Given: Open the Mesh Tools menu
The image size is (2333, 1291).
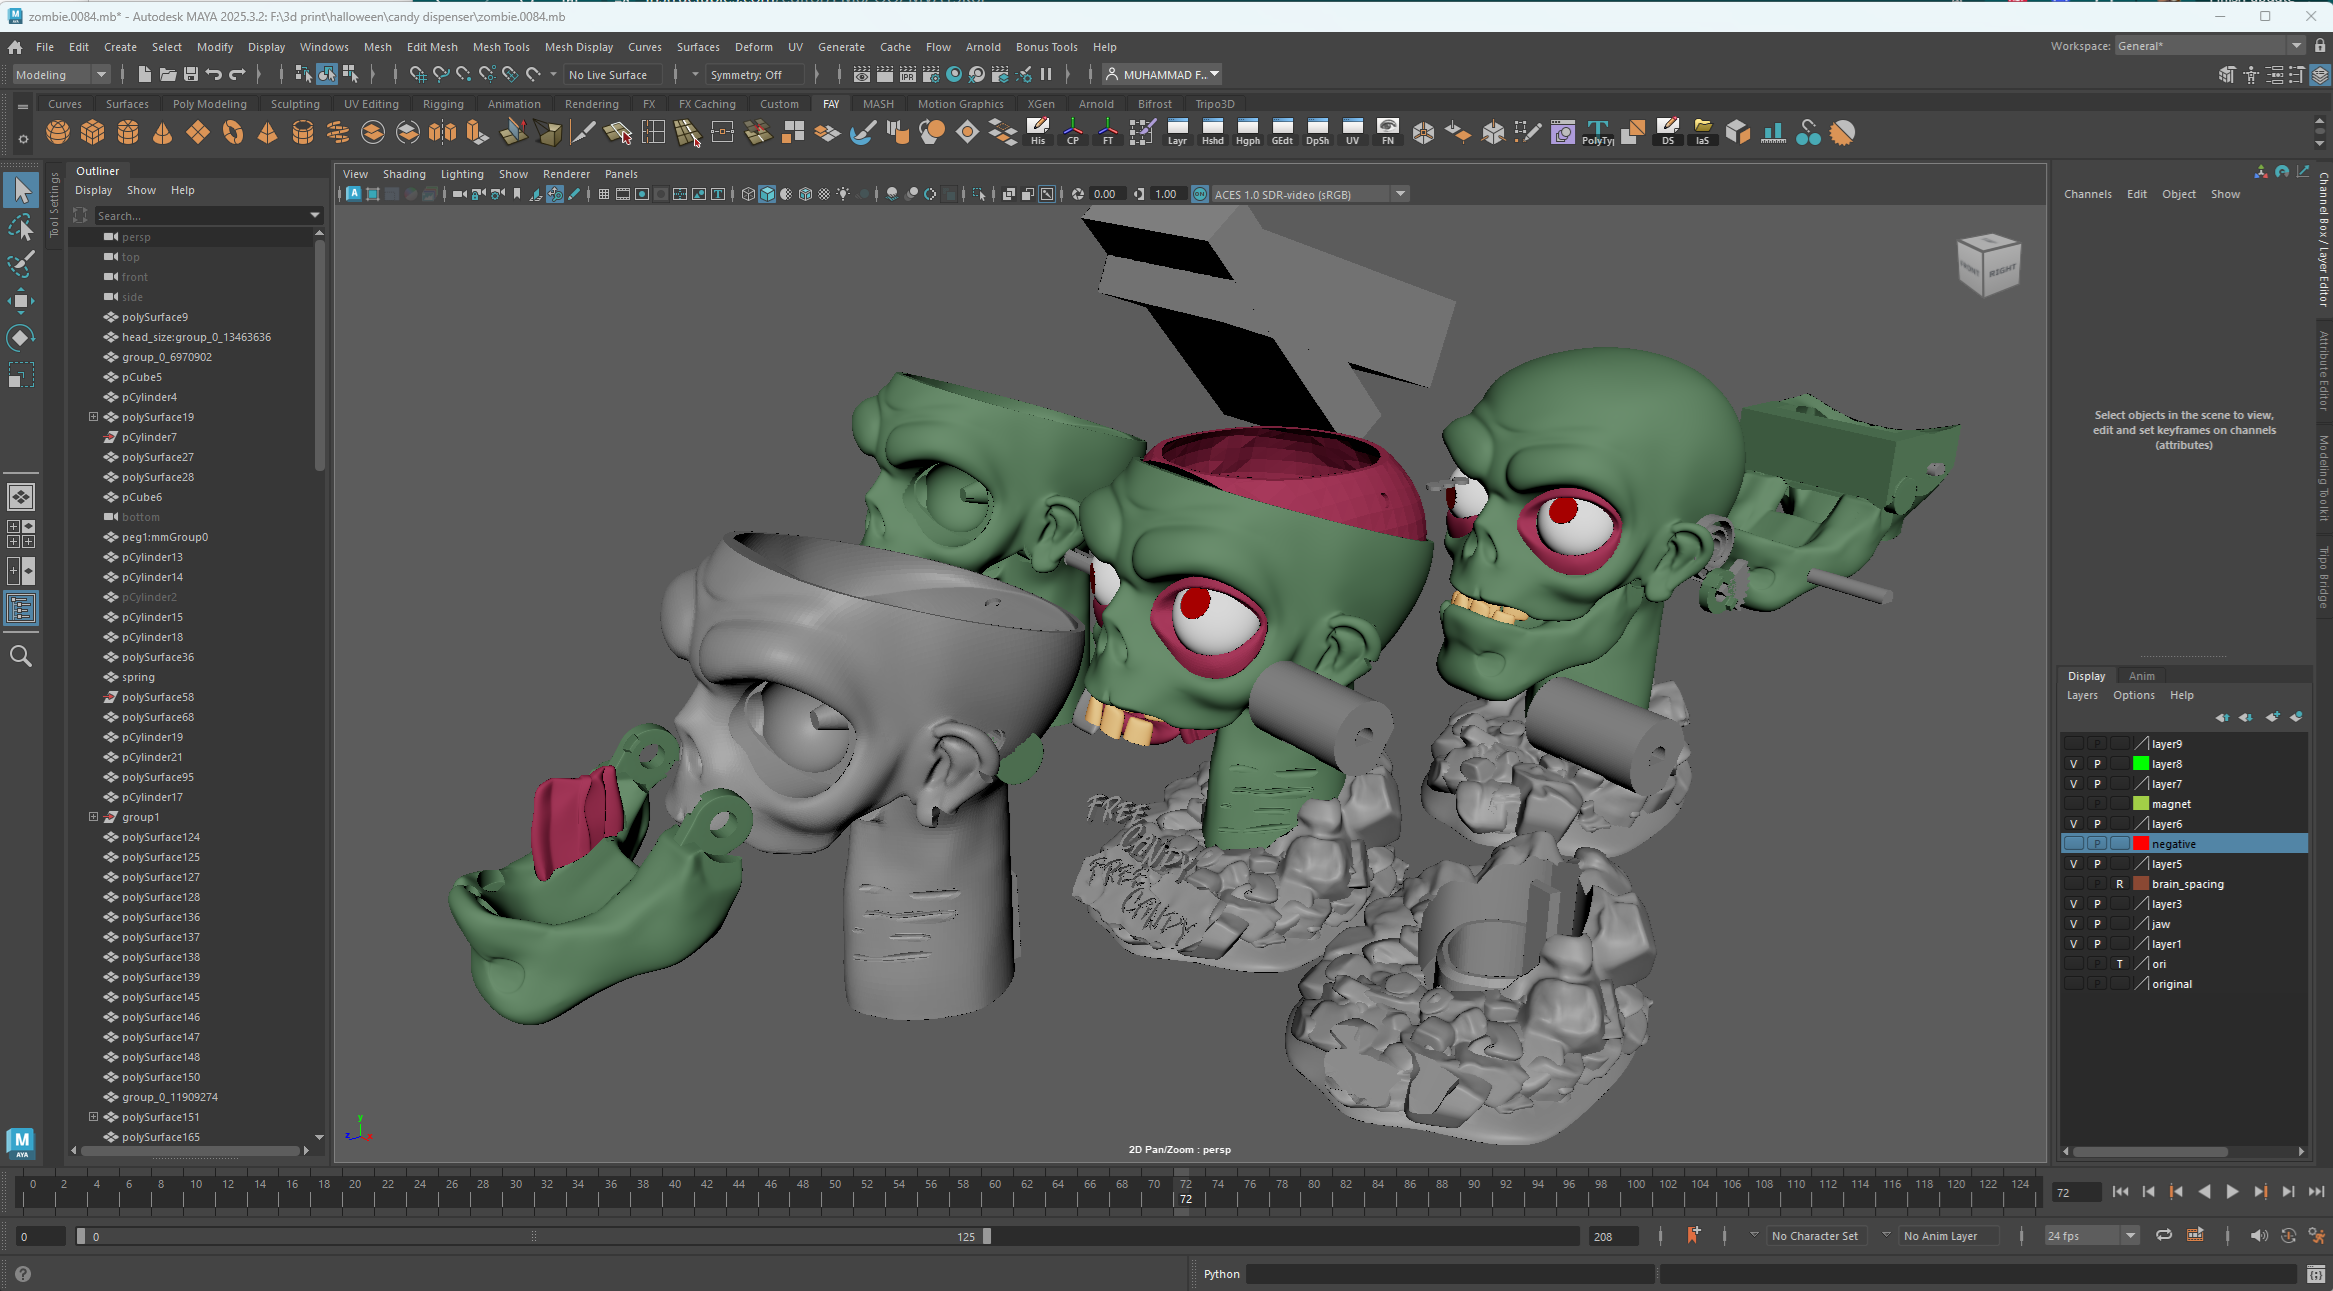Looking at the screenshot, I should (x=501, y=47).
